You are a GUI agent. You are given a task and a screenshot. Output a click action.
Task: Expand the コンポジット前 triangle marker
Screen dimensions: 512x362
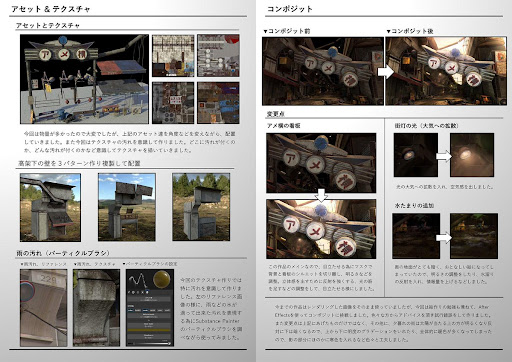pos(265,31)
